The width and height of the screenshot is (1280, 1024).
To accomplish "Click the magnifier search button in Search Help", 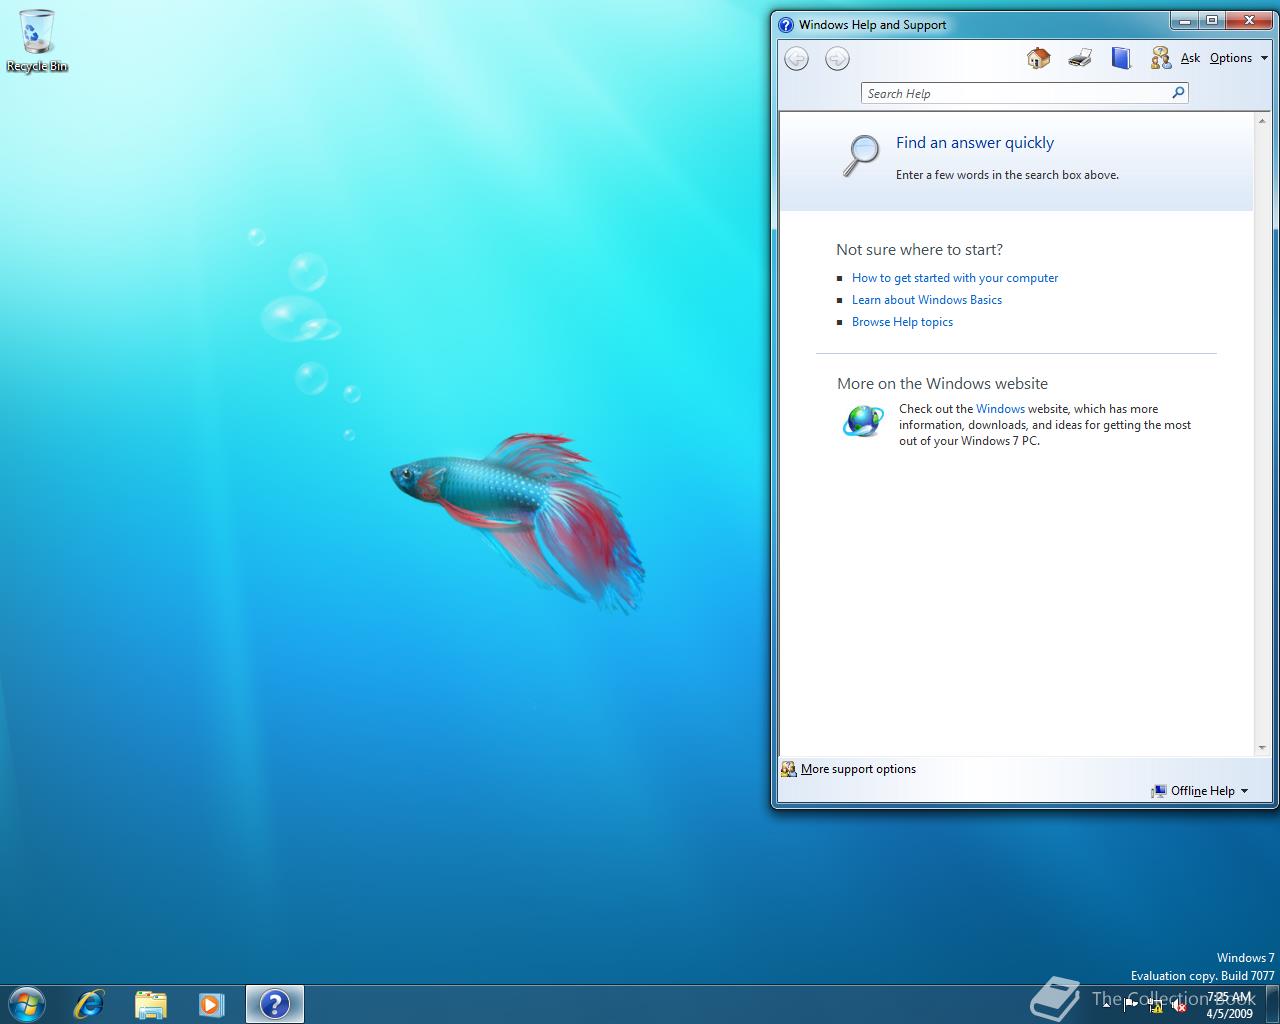I will [1178, 93].
